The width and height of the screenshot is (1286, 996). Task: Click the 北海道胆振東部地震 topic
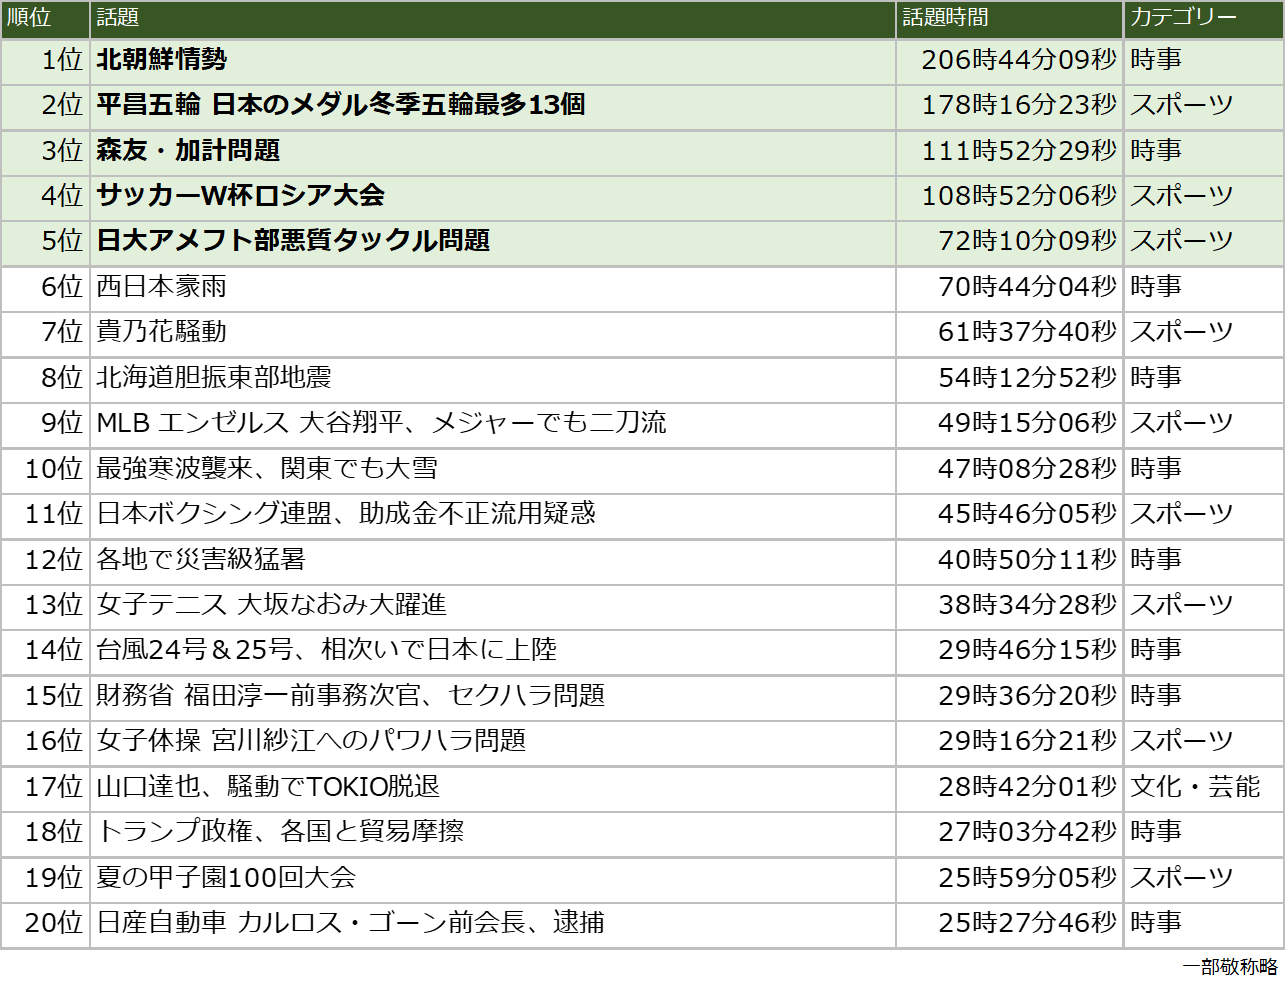[x=214, y=378]
